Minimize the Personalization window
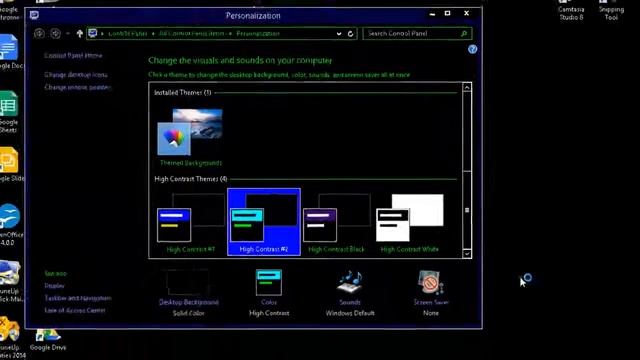The height and width of the screenshot is (360, 640). (432, 14)
